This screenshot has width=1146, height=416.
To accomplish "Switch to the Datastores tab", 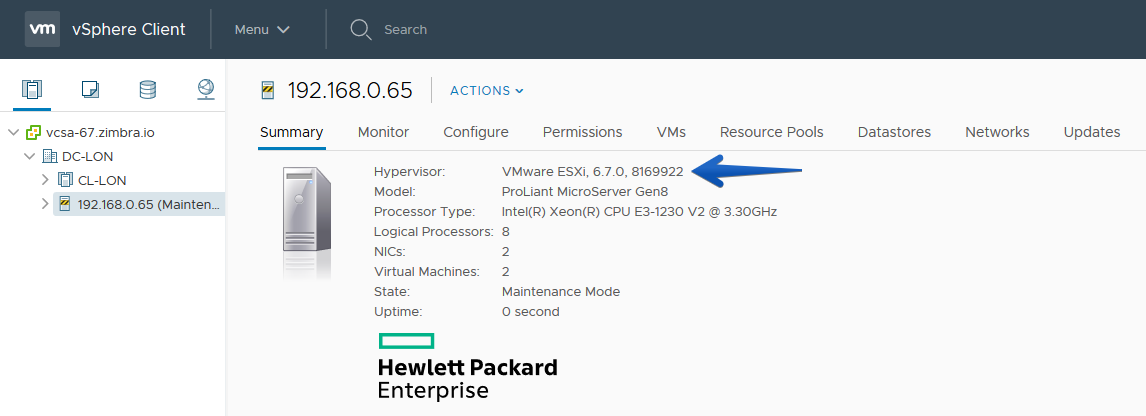I will pyautogui.click(x=895, y=132).
